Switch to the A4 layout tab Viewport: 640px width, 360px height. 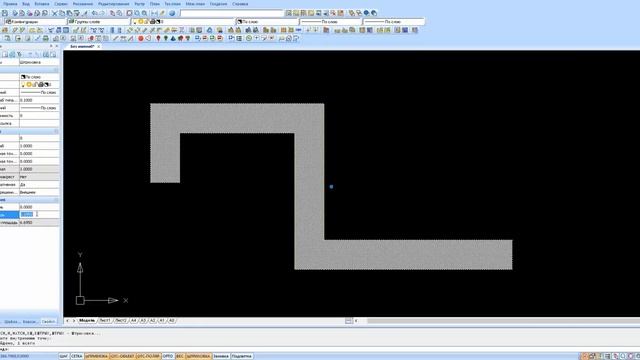133,321
